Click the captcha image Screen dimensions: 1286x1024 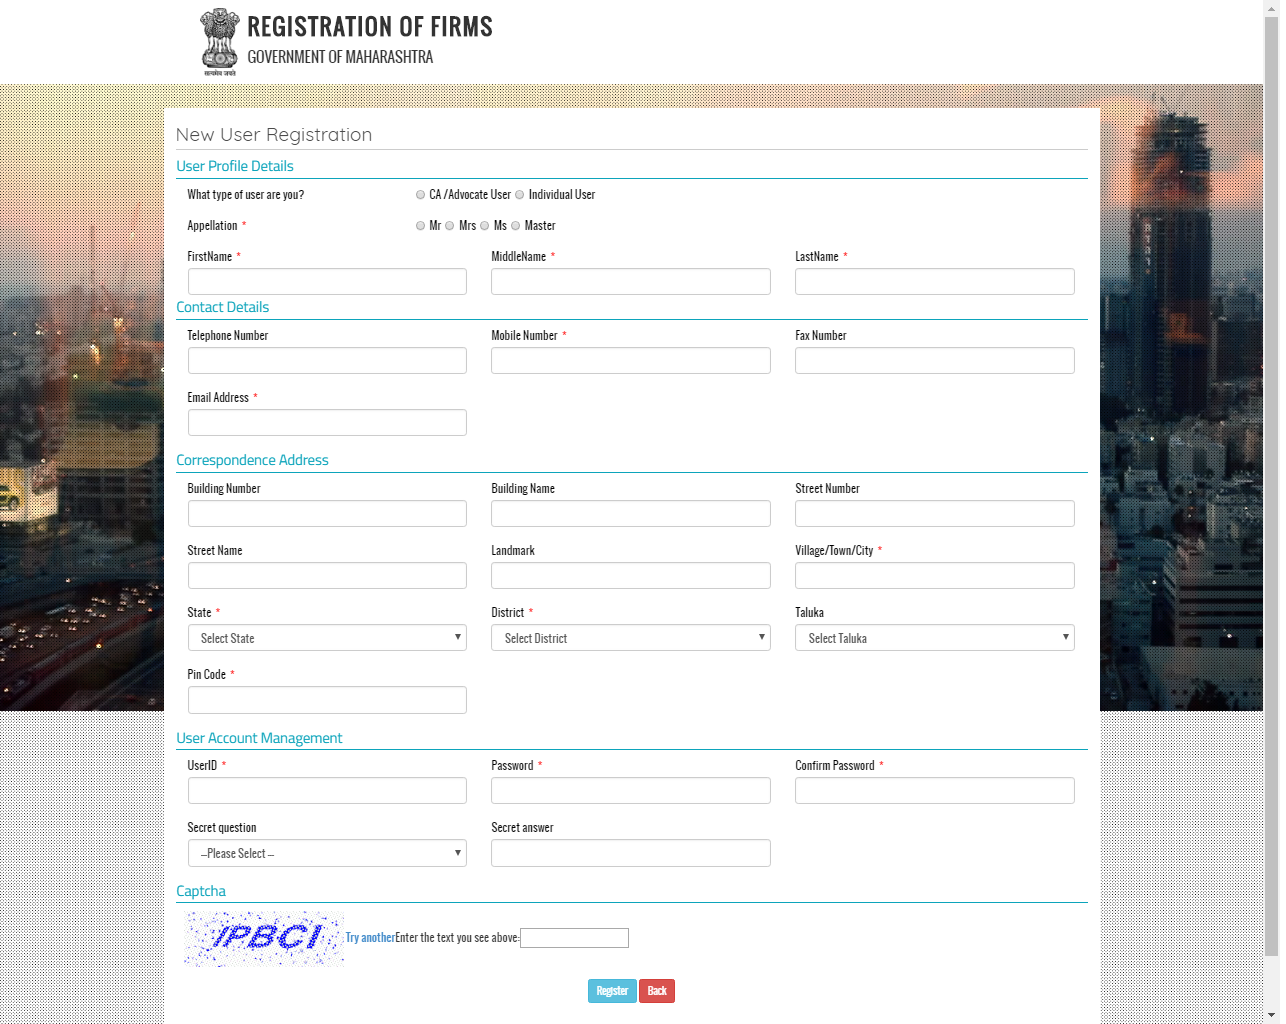(264, 938)
